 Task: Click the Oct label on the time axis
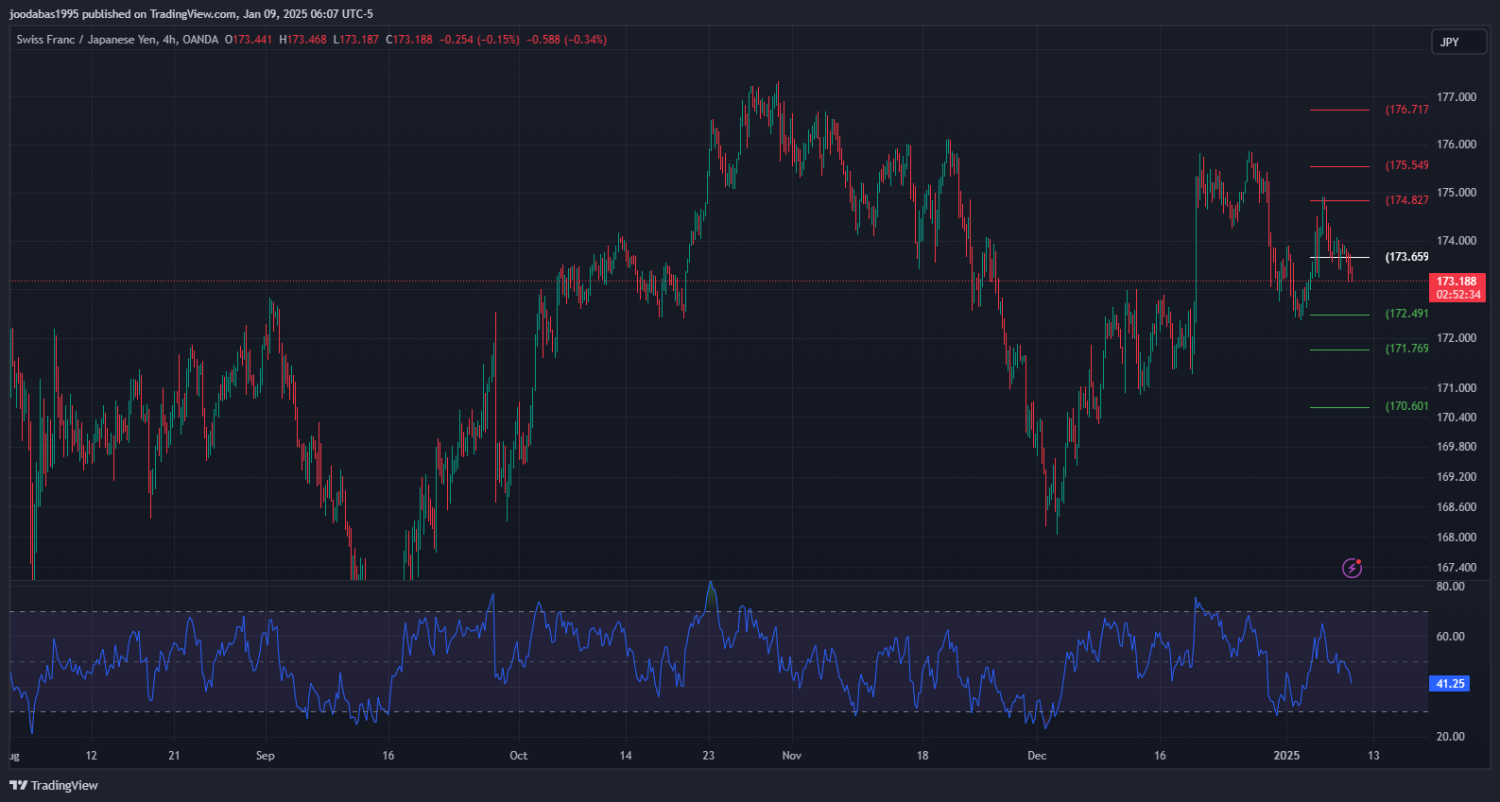coord(517,755)
